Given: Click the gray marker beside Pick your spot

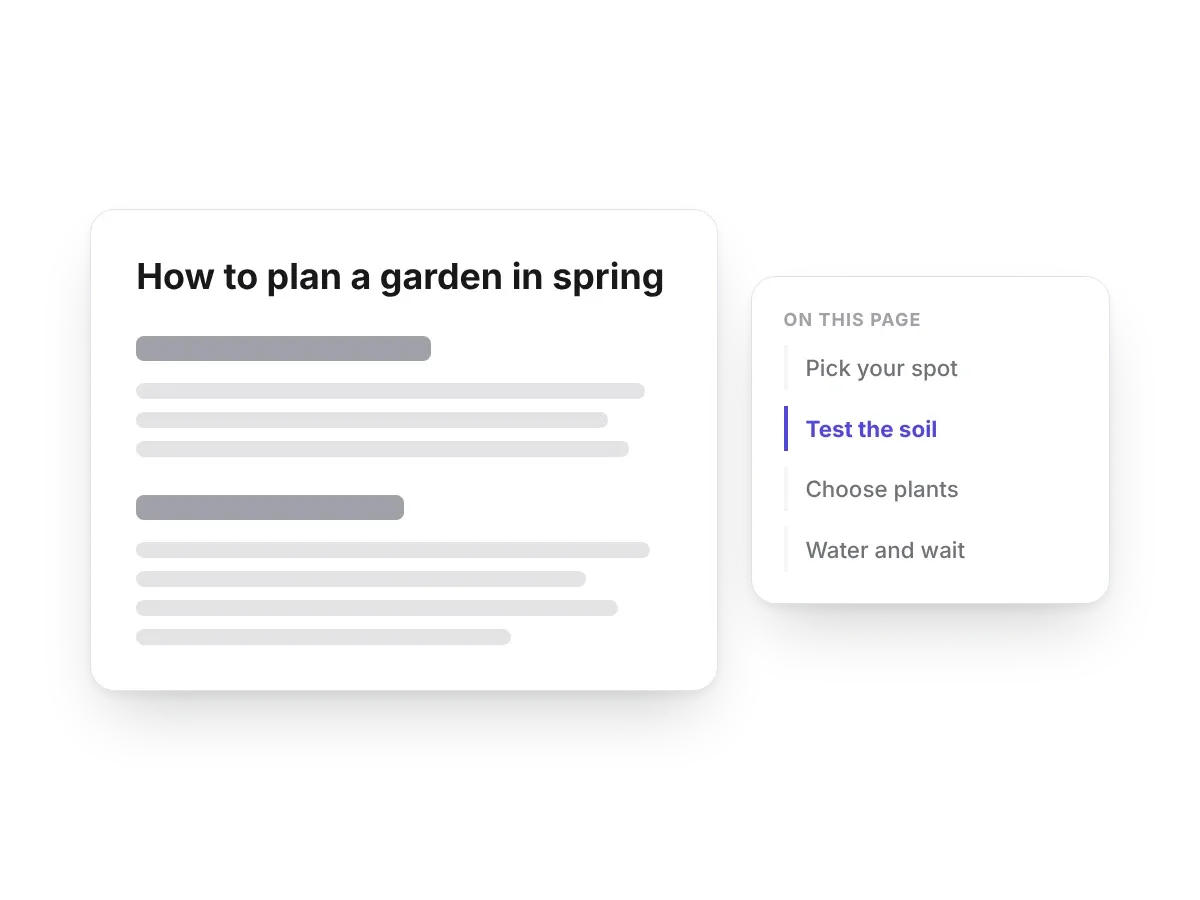Looking at the screenshot, I should coord(786,368).
